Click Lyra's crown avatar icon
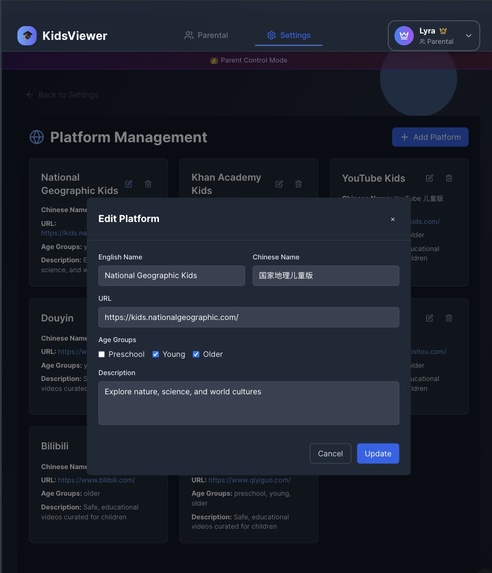Screen dimensions: 492x573 point(404,36)
